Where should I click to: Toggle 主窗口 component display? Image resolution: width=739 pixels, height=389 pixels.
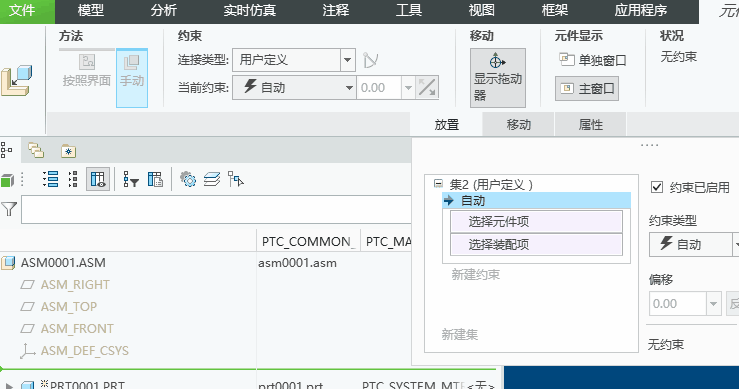(587, 88)
